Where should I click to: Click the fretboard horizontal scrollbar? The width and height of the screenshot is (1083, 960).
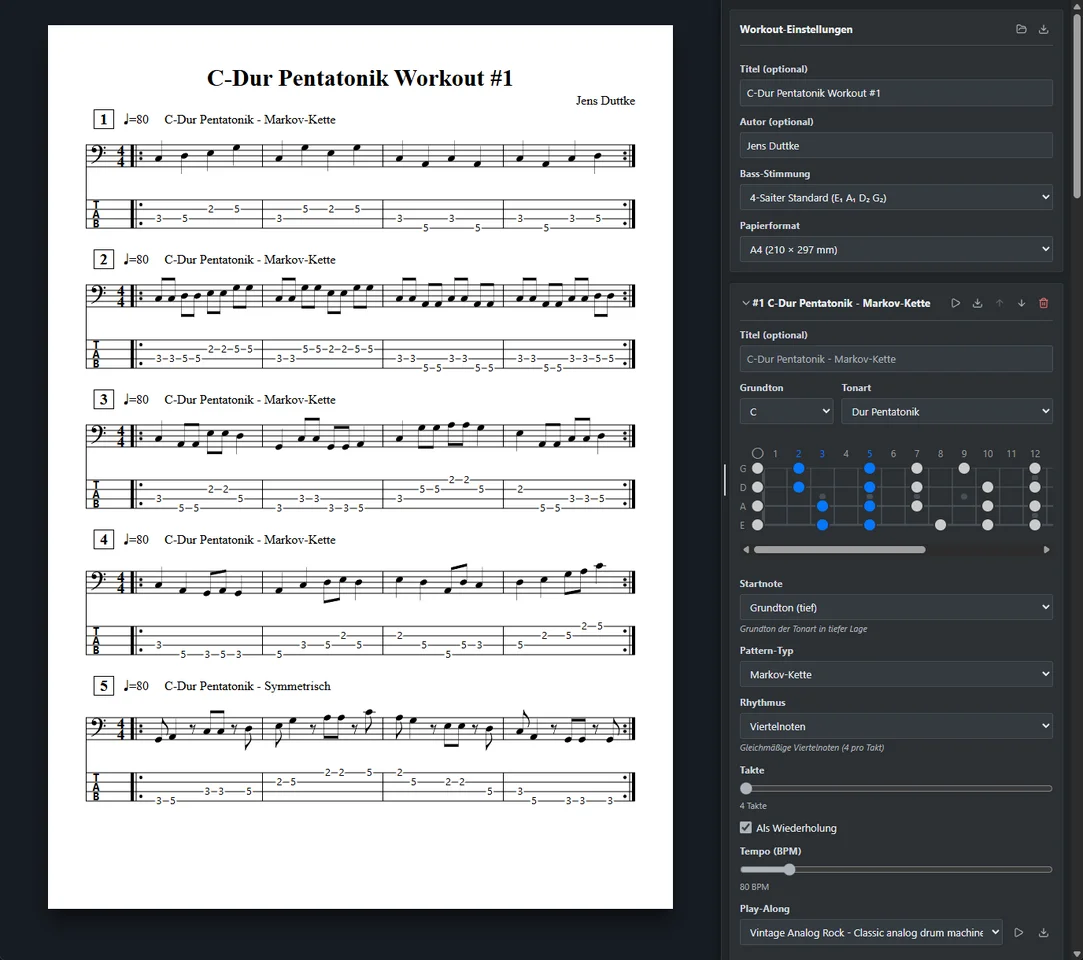pyautogui.click(x=839, y=549)
